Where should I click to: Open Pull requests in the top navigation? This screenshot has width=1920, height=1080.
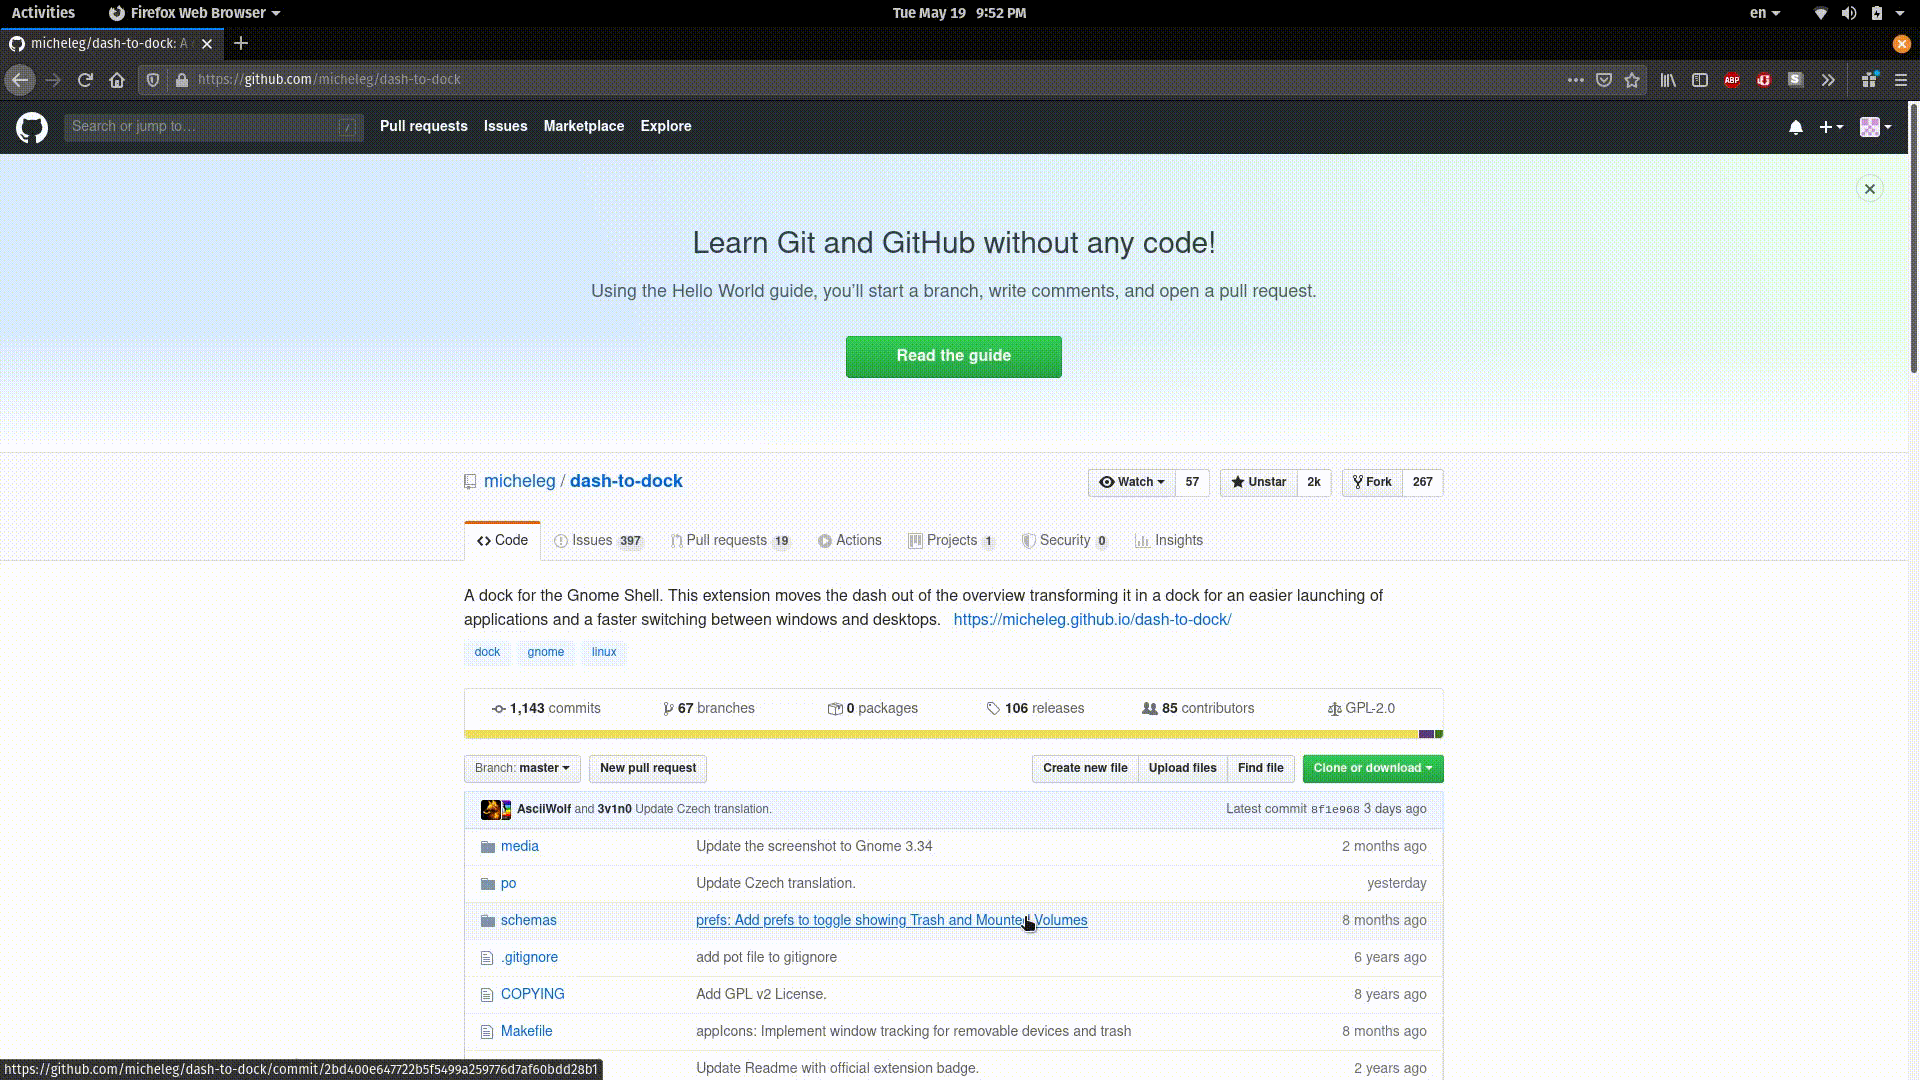(x=424, y=126)
